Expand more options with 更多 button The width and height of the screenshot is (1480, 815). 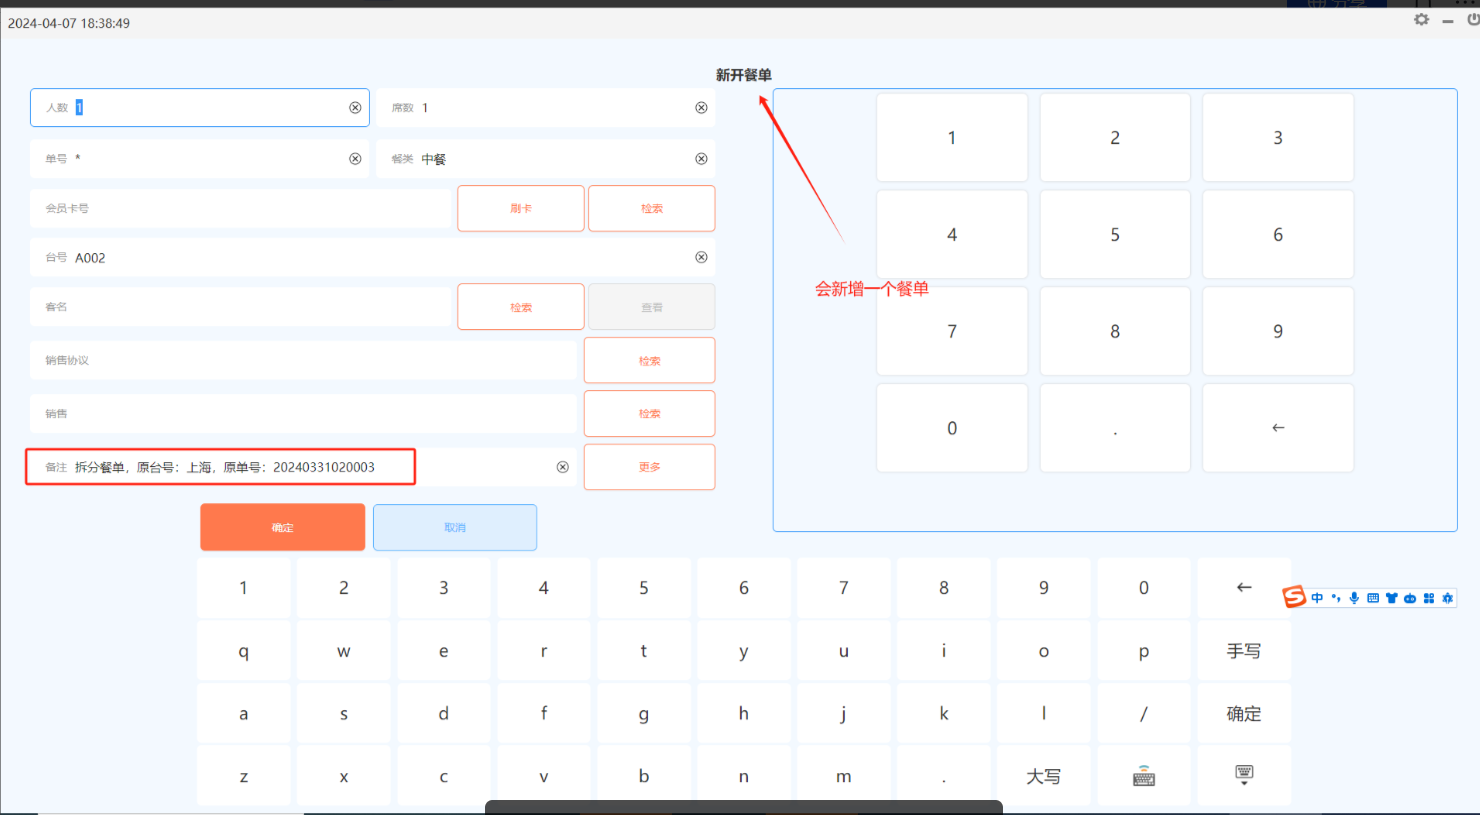[x=649, y=467]
